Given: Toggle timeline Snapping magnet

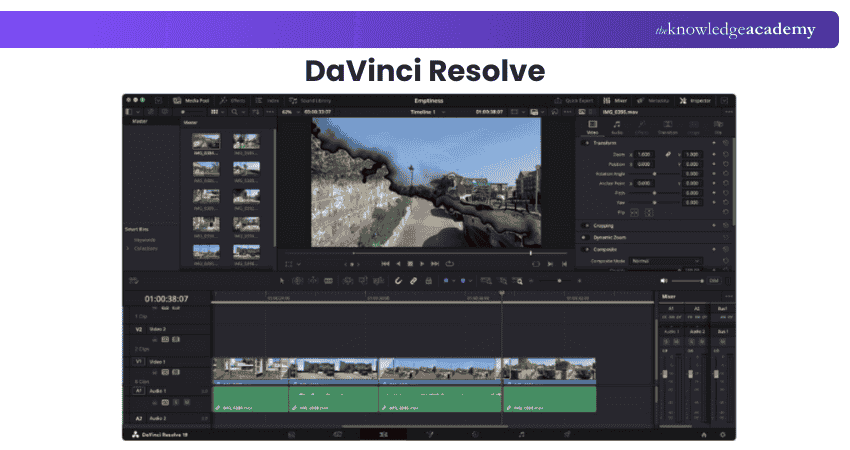Looking at the screenshot, I should (x=398, y=281).
